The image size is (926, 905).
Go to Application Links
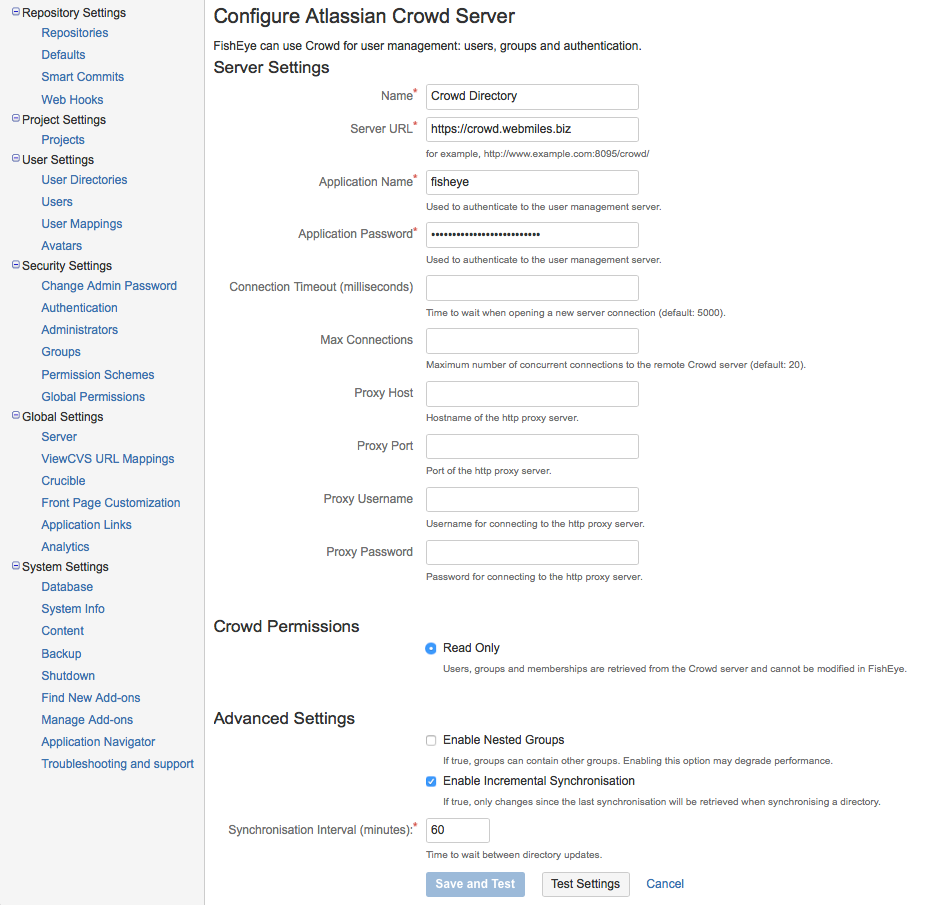pyautogui.click(x=86, y=525)
